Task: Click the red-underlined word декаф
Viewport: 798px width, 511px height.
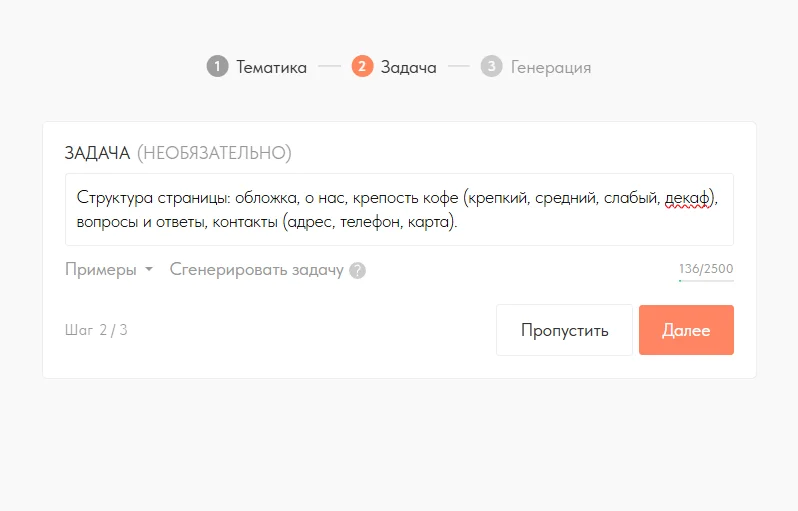Action: tap(687, 198)
